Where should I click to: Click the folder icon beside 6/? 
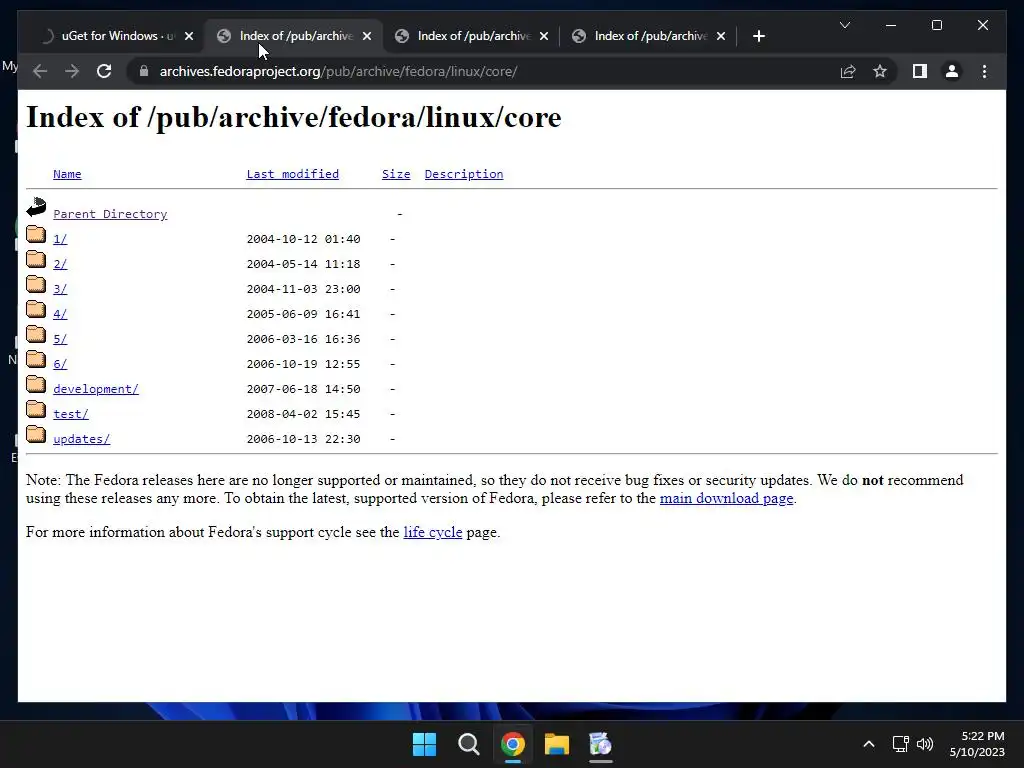36,359
